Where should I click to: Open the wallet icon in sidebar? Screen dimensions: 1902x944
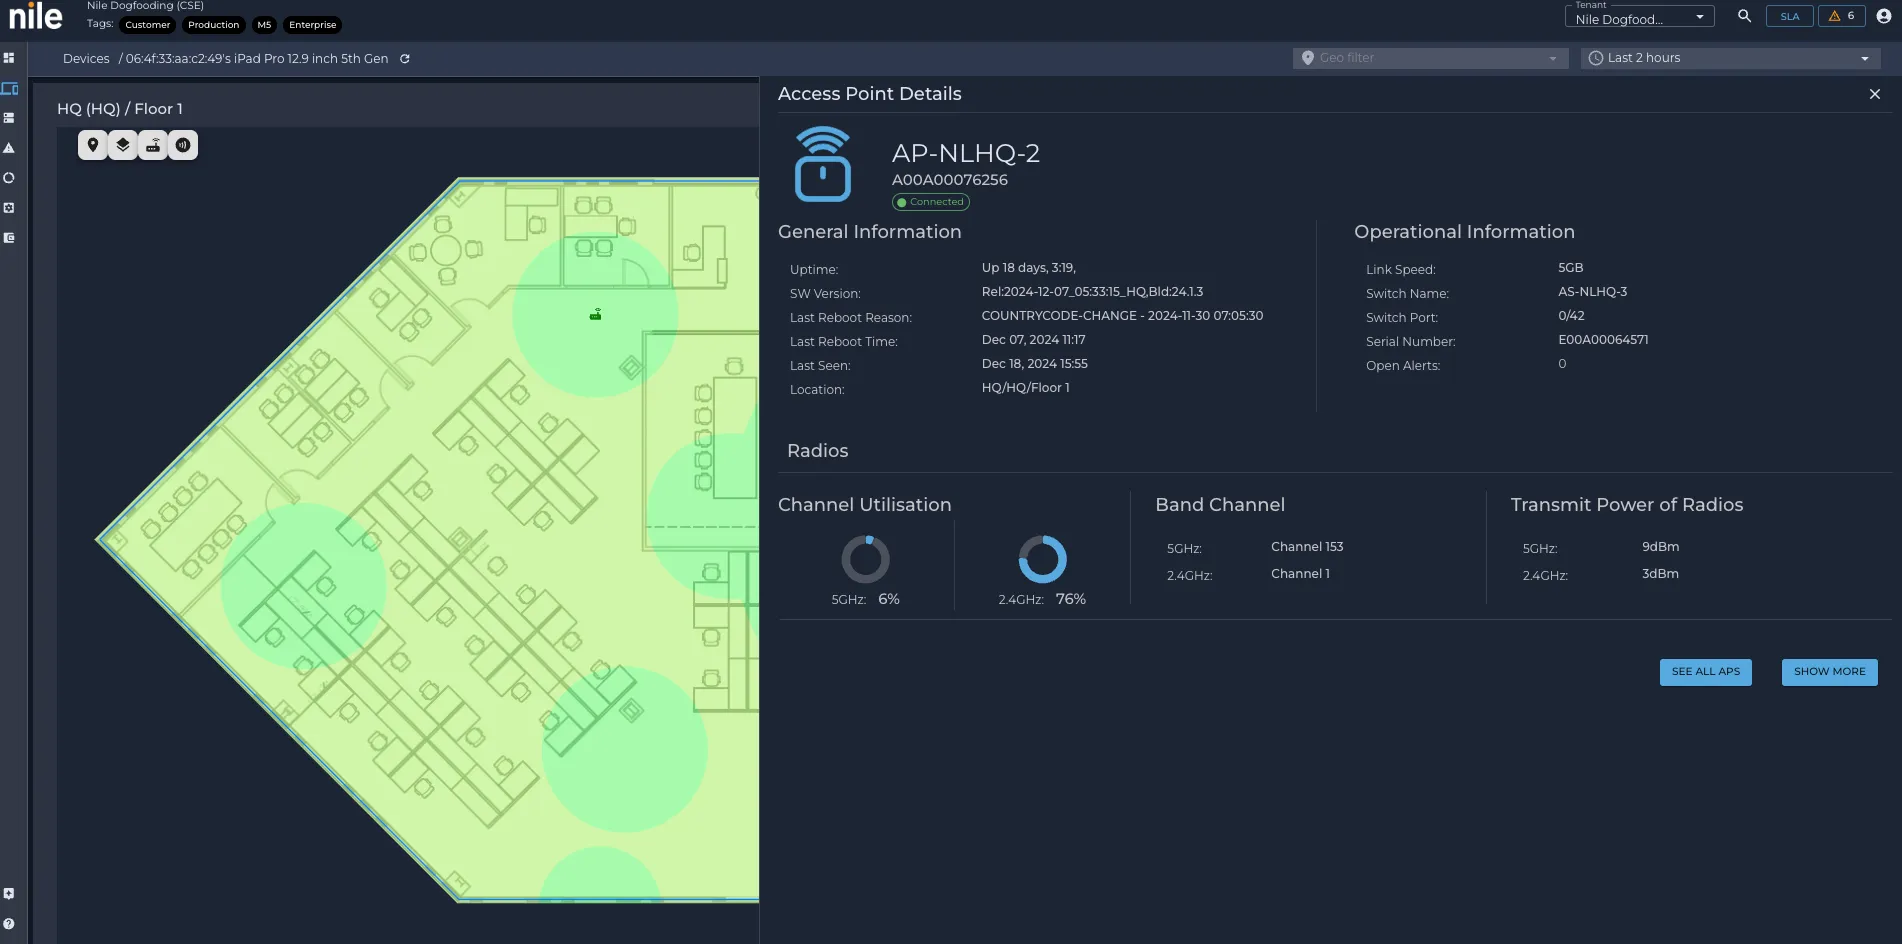click(9, 238)
